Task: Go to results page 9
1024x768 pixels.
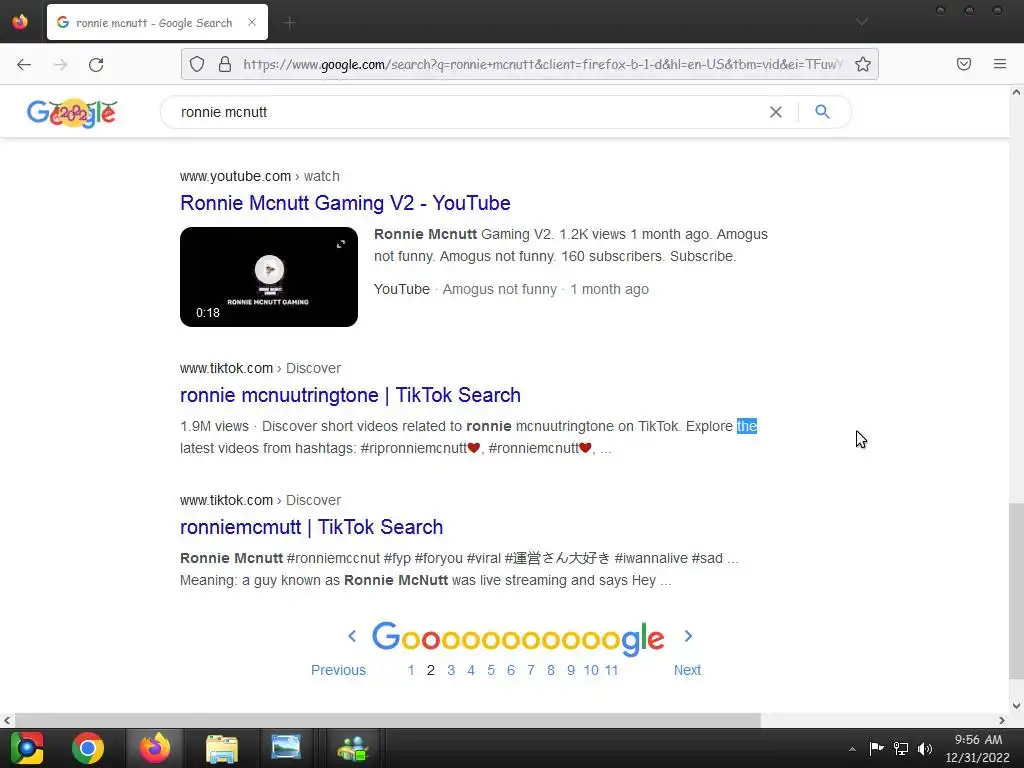Action: (571, 670)
